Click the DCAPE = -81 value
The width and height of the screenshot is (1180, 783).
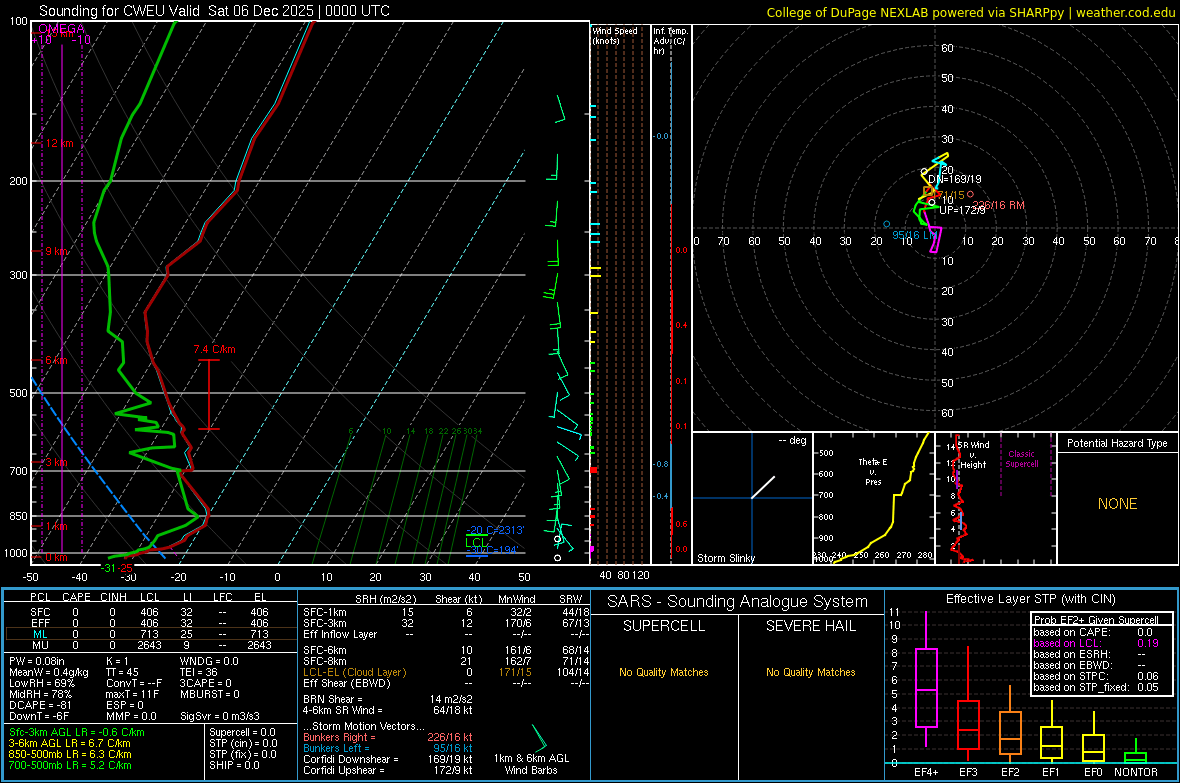(39, 705)
